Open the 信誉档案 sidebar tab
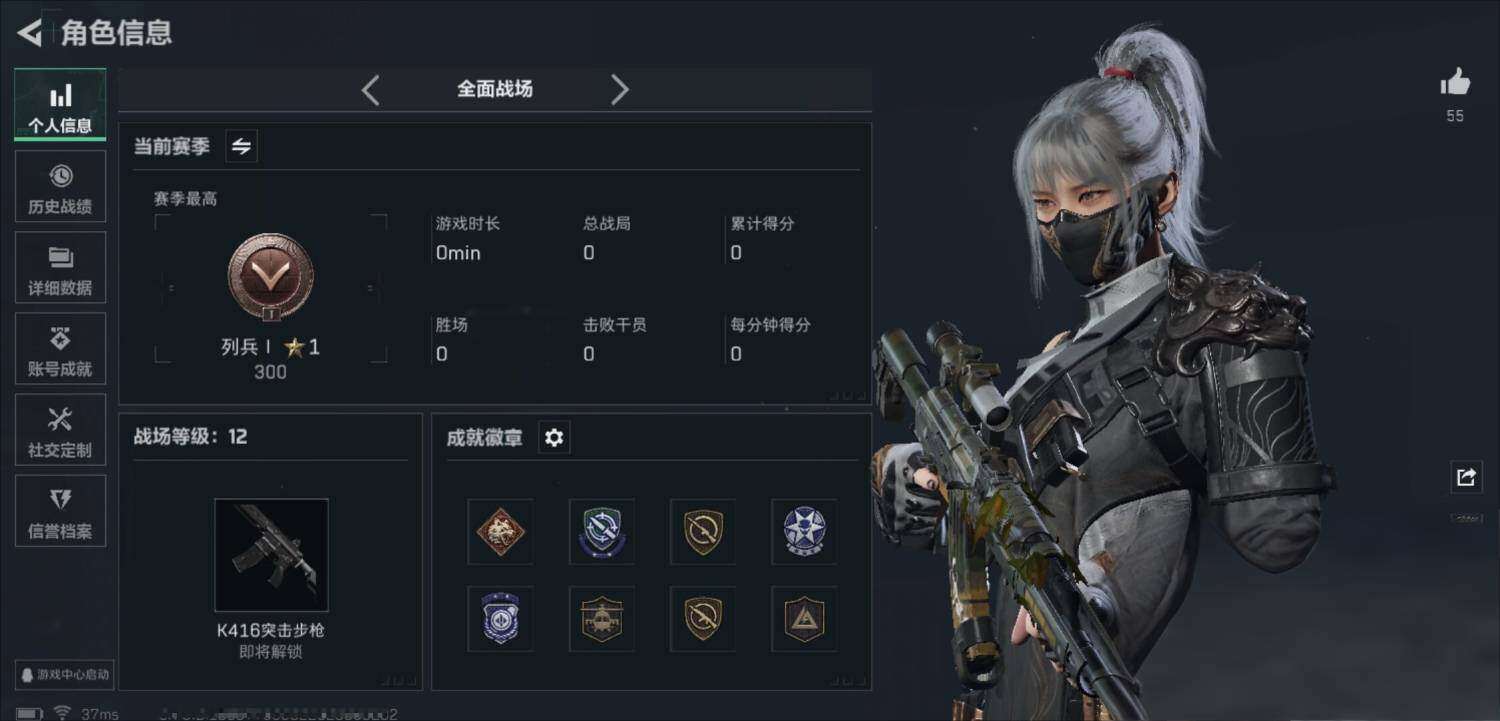 pos(60,511)
